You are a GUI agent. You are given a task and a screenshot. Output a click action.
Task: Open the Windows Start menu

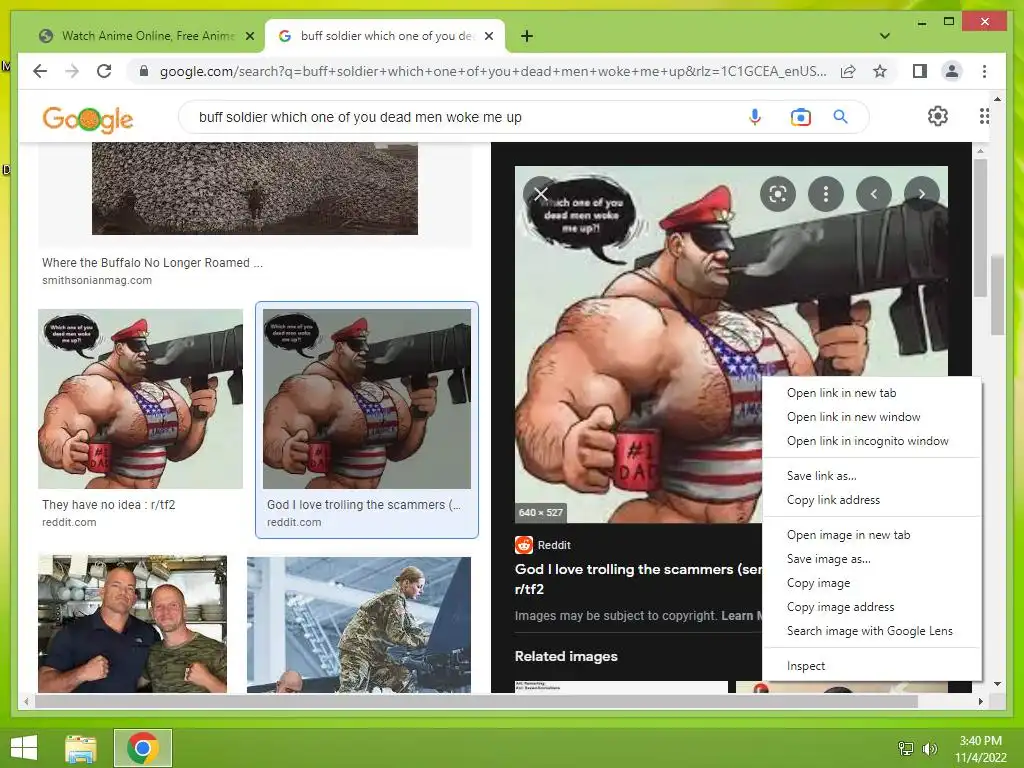(x=24, y=748)
